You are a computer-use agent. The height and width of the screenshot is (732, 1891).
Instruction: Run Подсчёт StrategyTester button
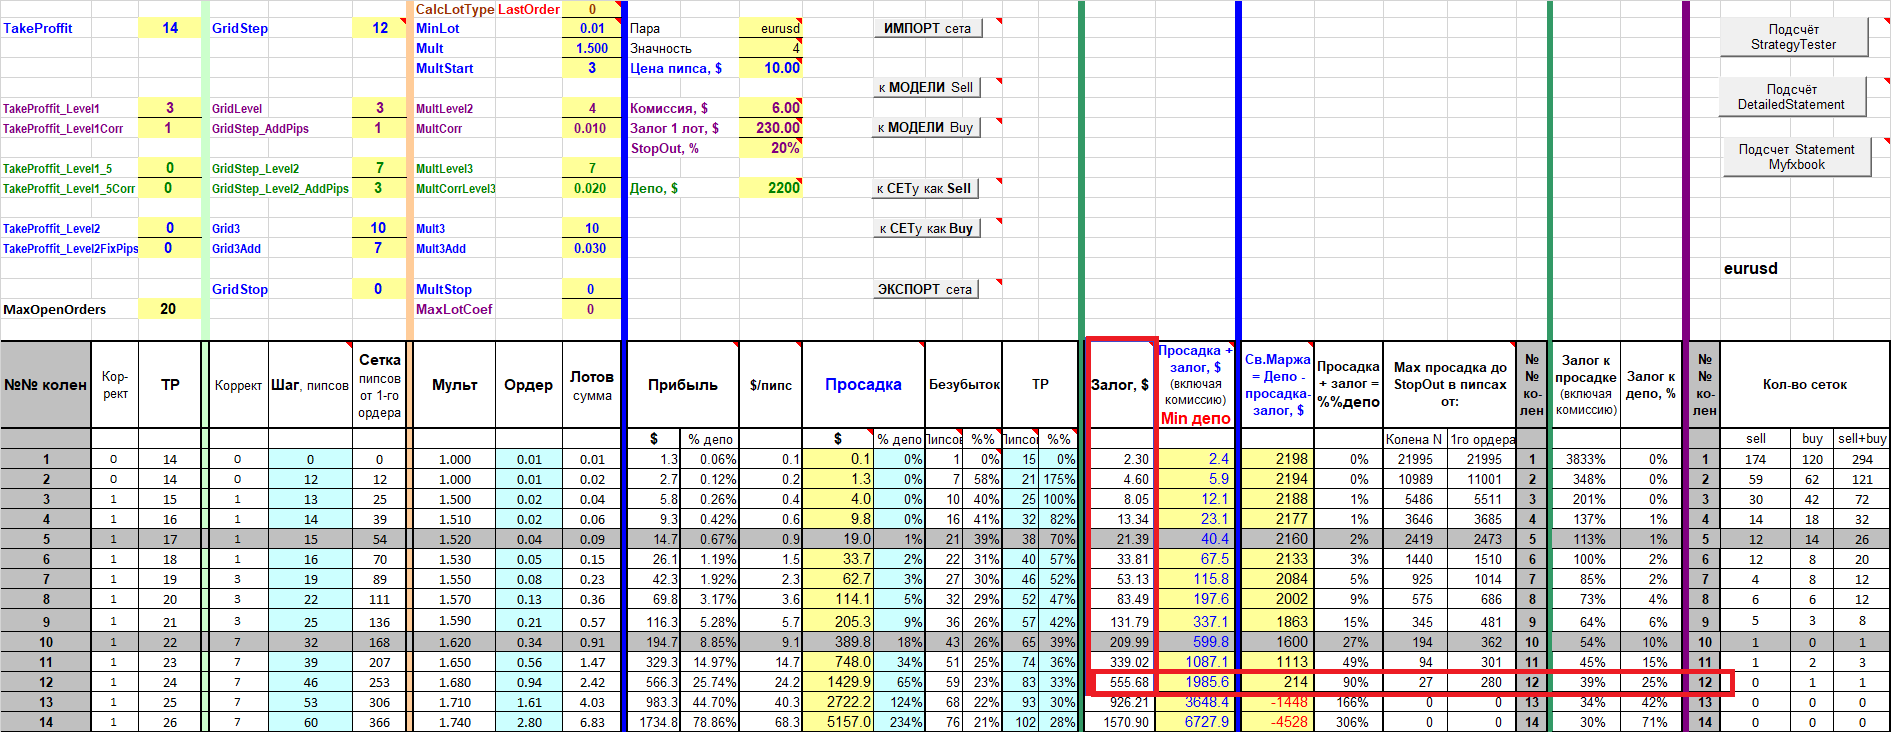coord(1793,37)
